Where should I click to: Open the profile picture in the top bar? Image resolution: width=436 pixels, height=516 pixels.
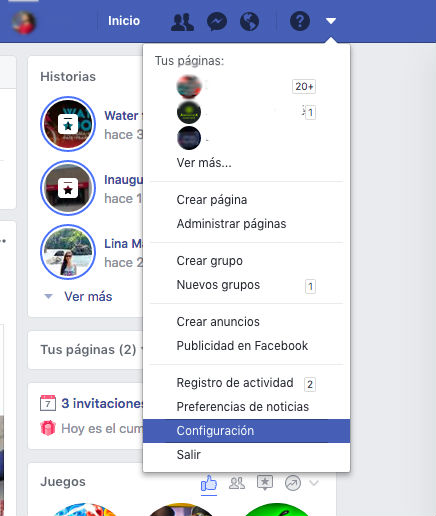point(23,22)
